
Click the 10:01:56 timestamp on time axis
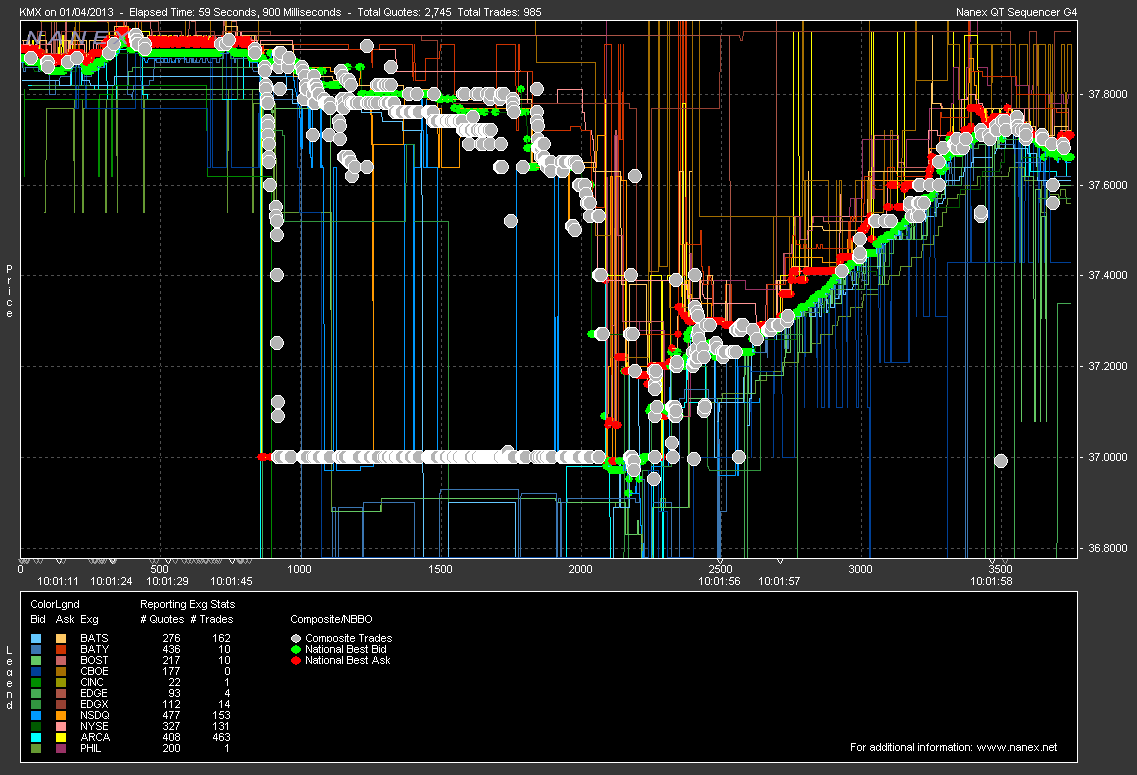tap(719, 581)
